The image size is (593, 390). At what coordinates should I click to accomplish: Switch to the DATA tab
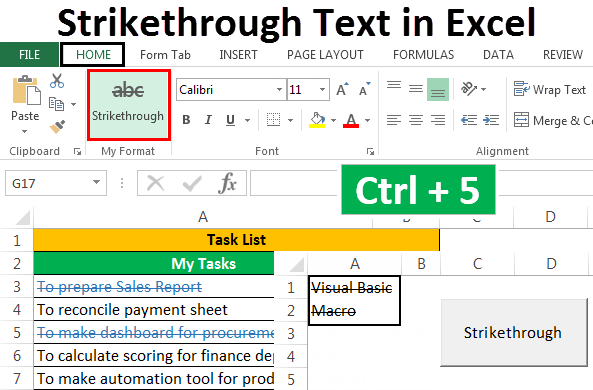498,55
